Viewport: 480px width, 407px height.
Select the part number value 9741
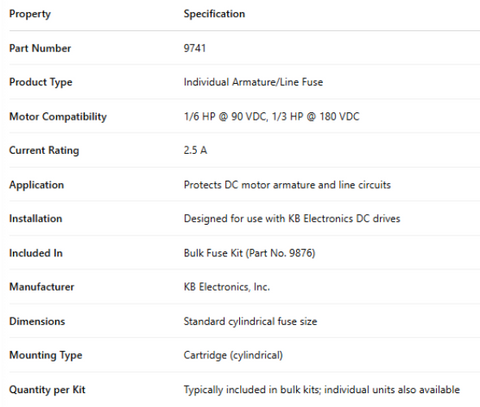point(195,48)
